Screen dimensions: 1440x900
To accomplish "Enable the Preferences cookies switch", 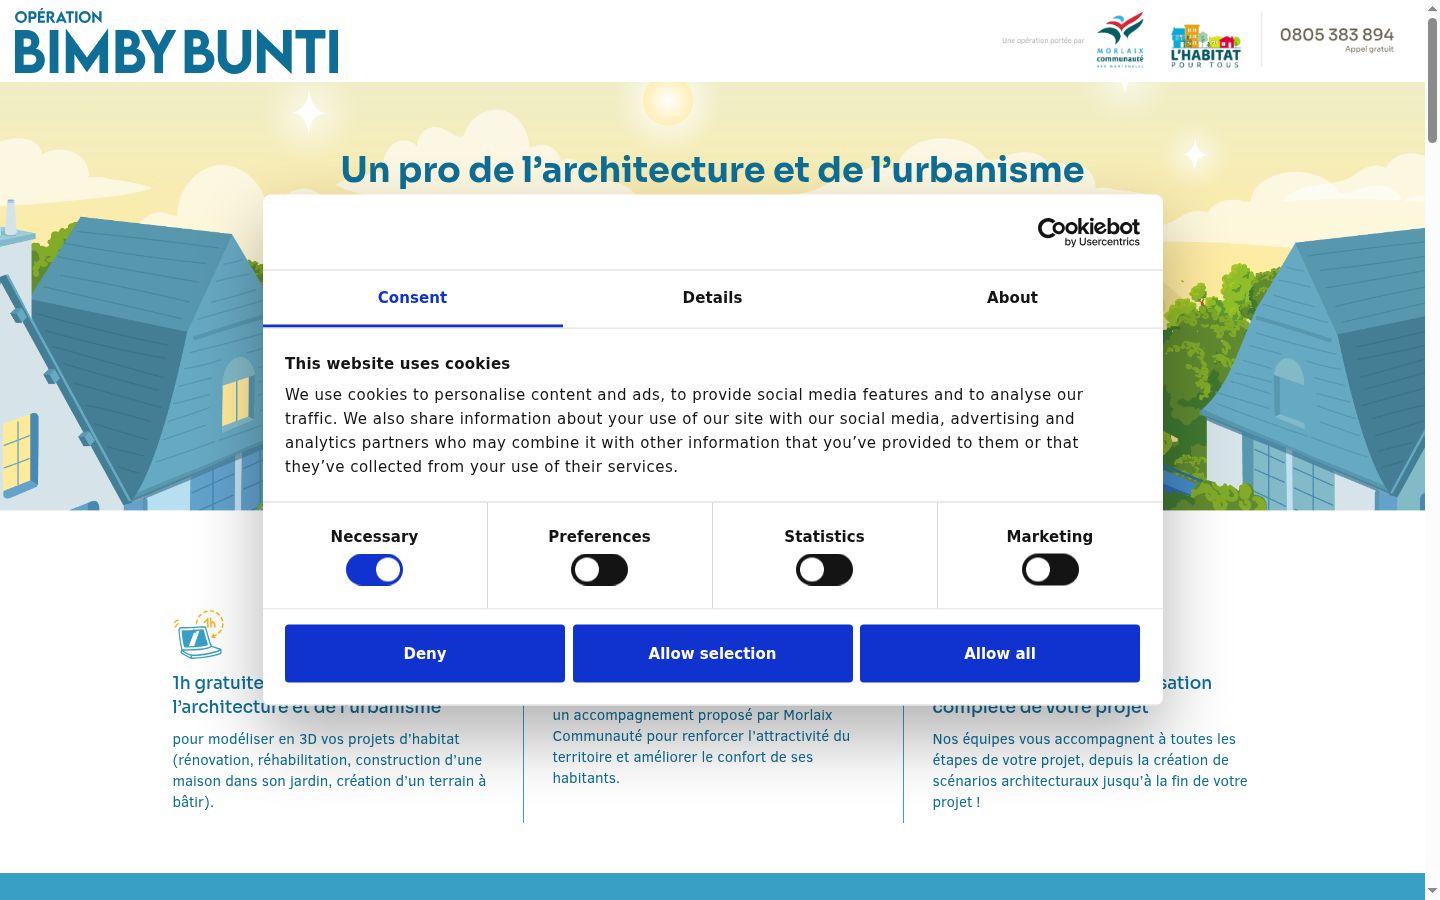I will [599, 570].
